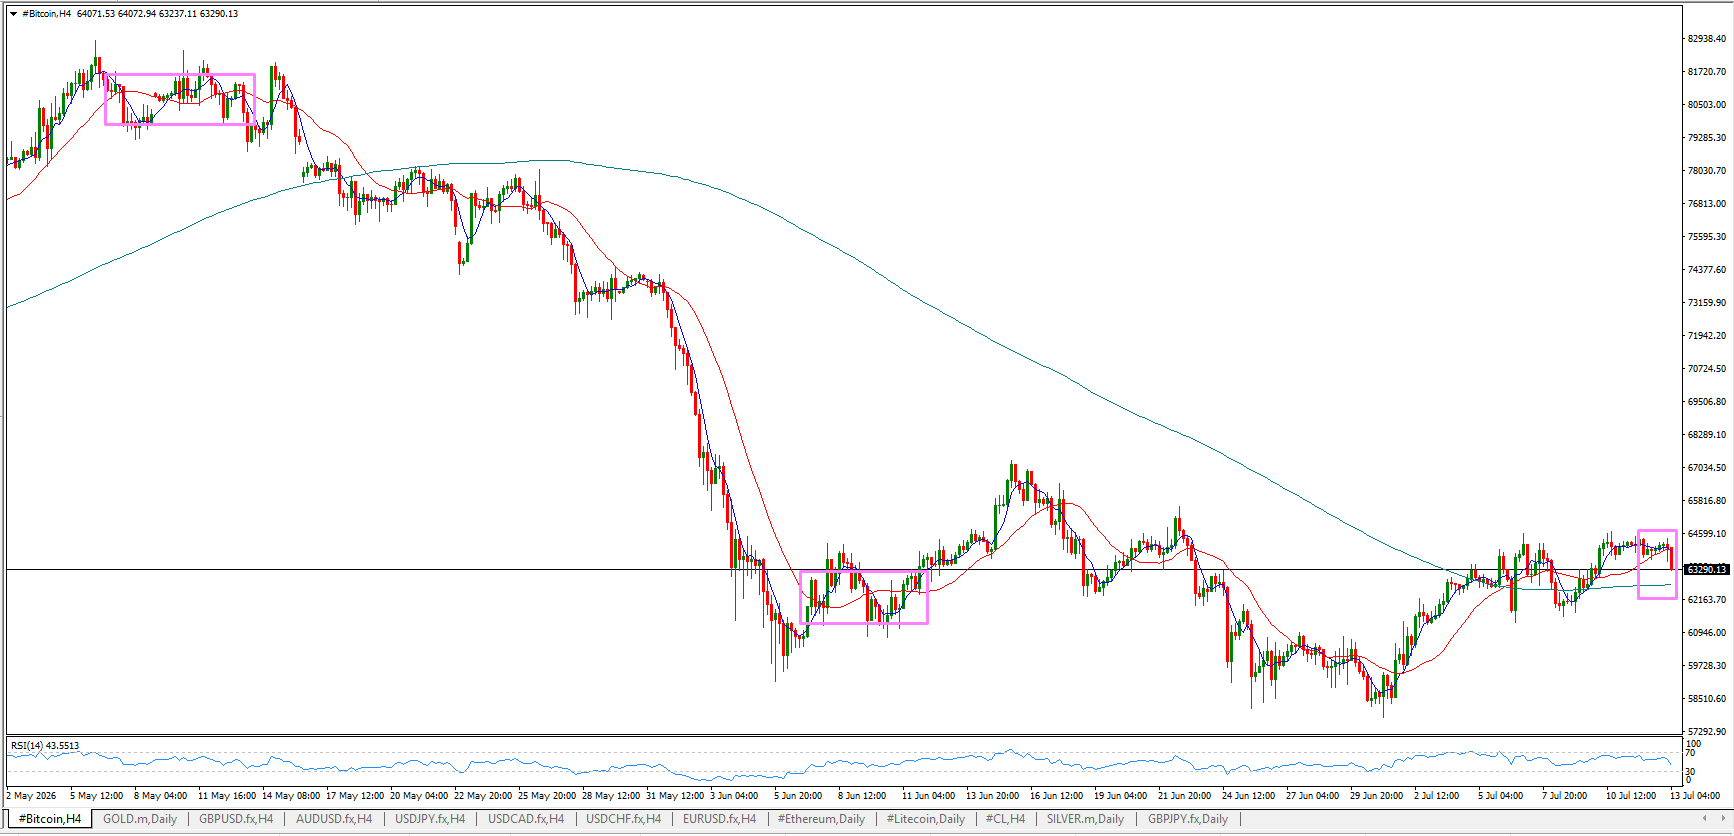Switch to the #Ethereum,Daily tab
The height and width of the screenshot is (836, 1734).
(x=821, y=819)
